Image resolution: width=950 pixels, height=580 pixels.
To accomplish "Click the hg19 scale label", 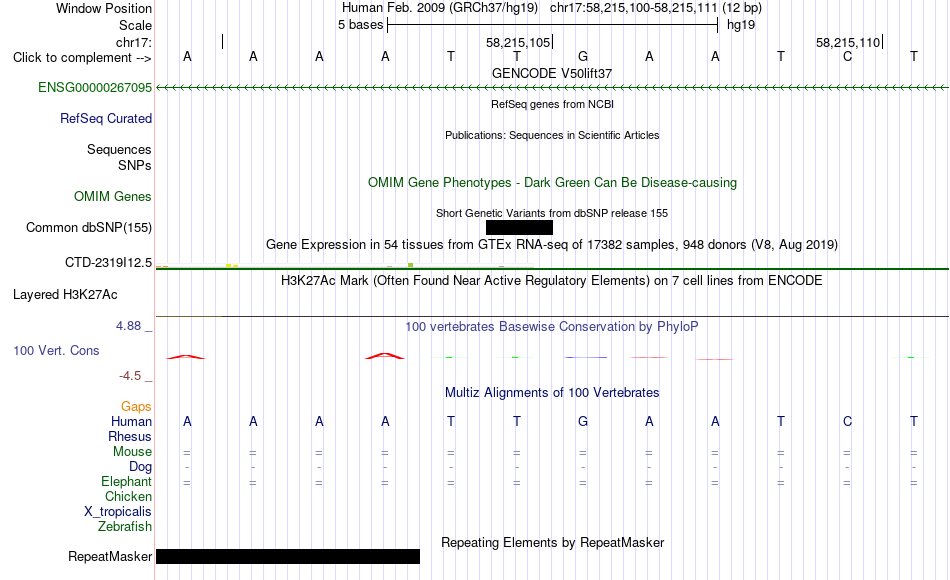I will [x=741, y=25].
